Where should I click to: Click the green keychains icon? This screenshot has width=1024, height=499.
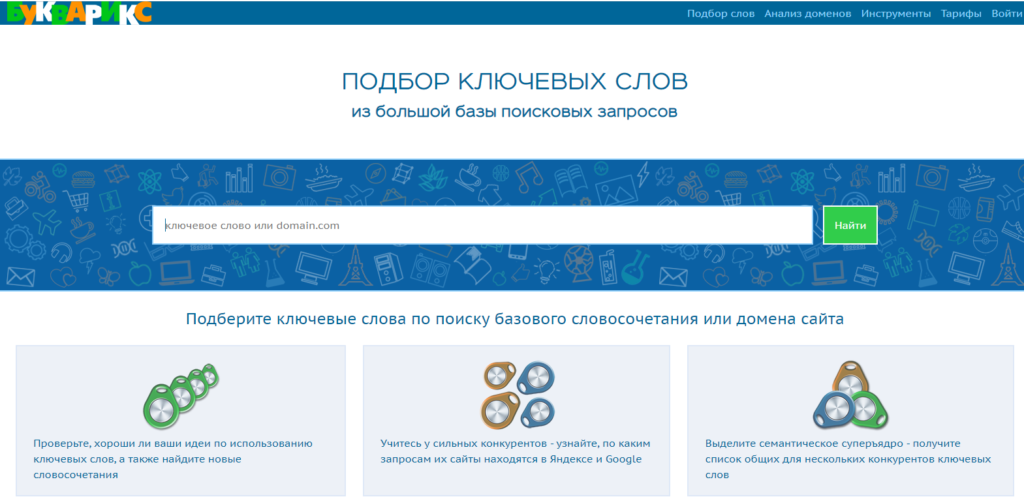(x=182, y=394)
